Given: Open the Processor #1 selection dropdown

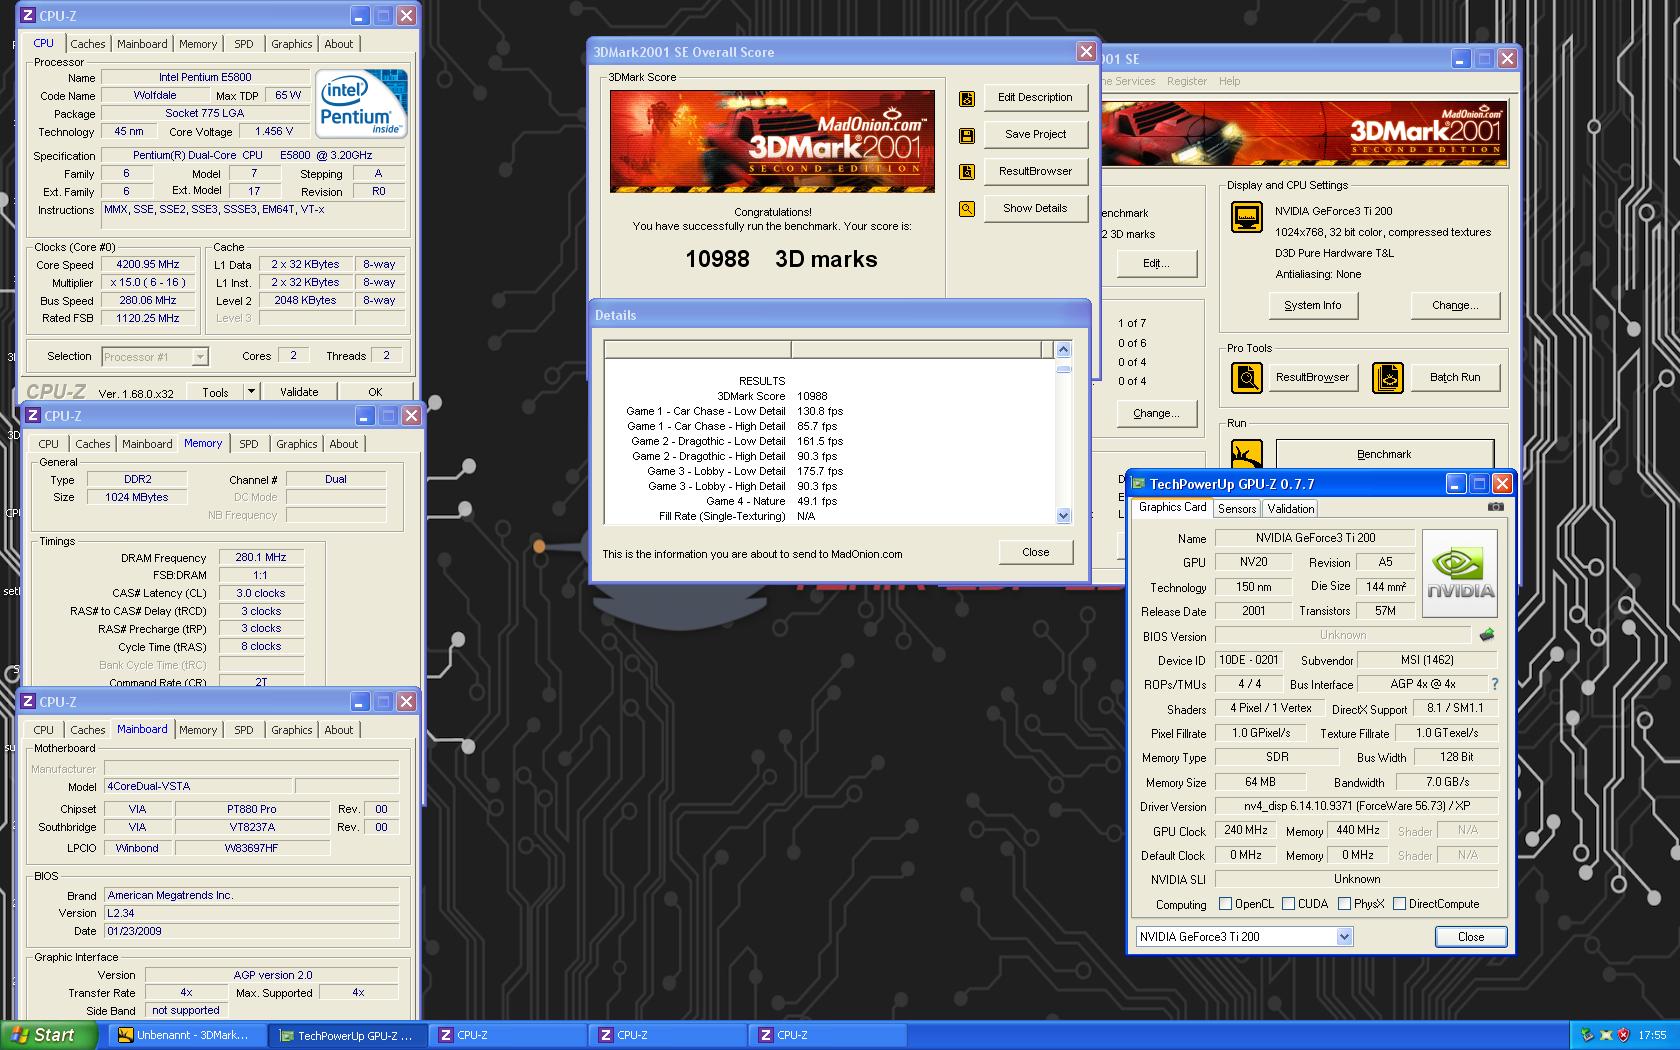Looking at the screenshot, I should (x=153, y=357).
